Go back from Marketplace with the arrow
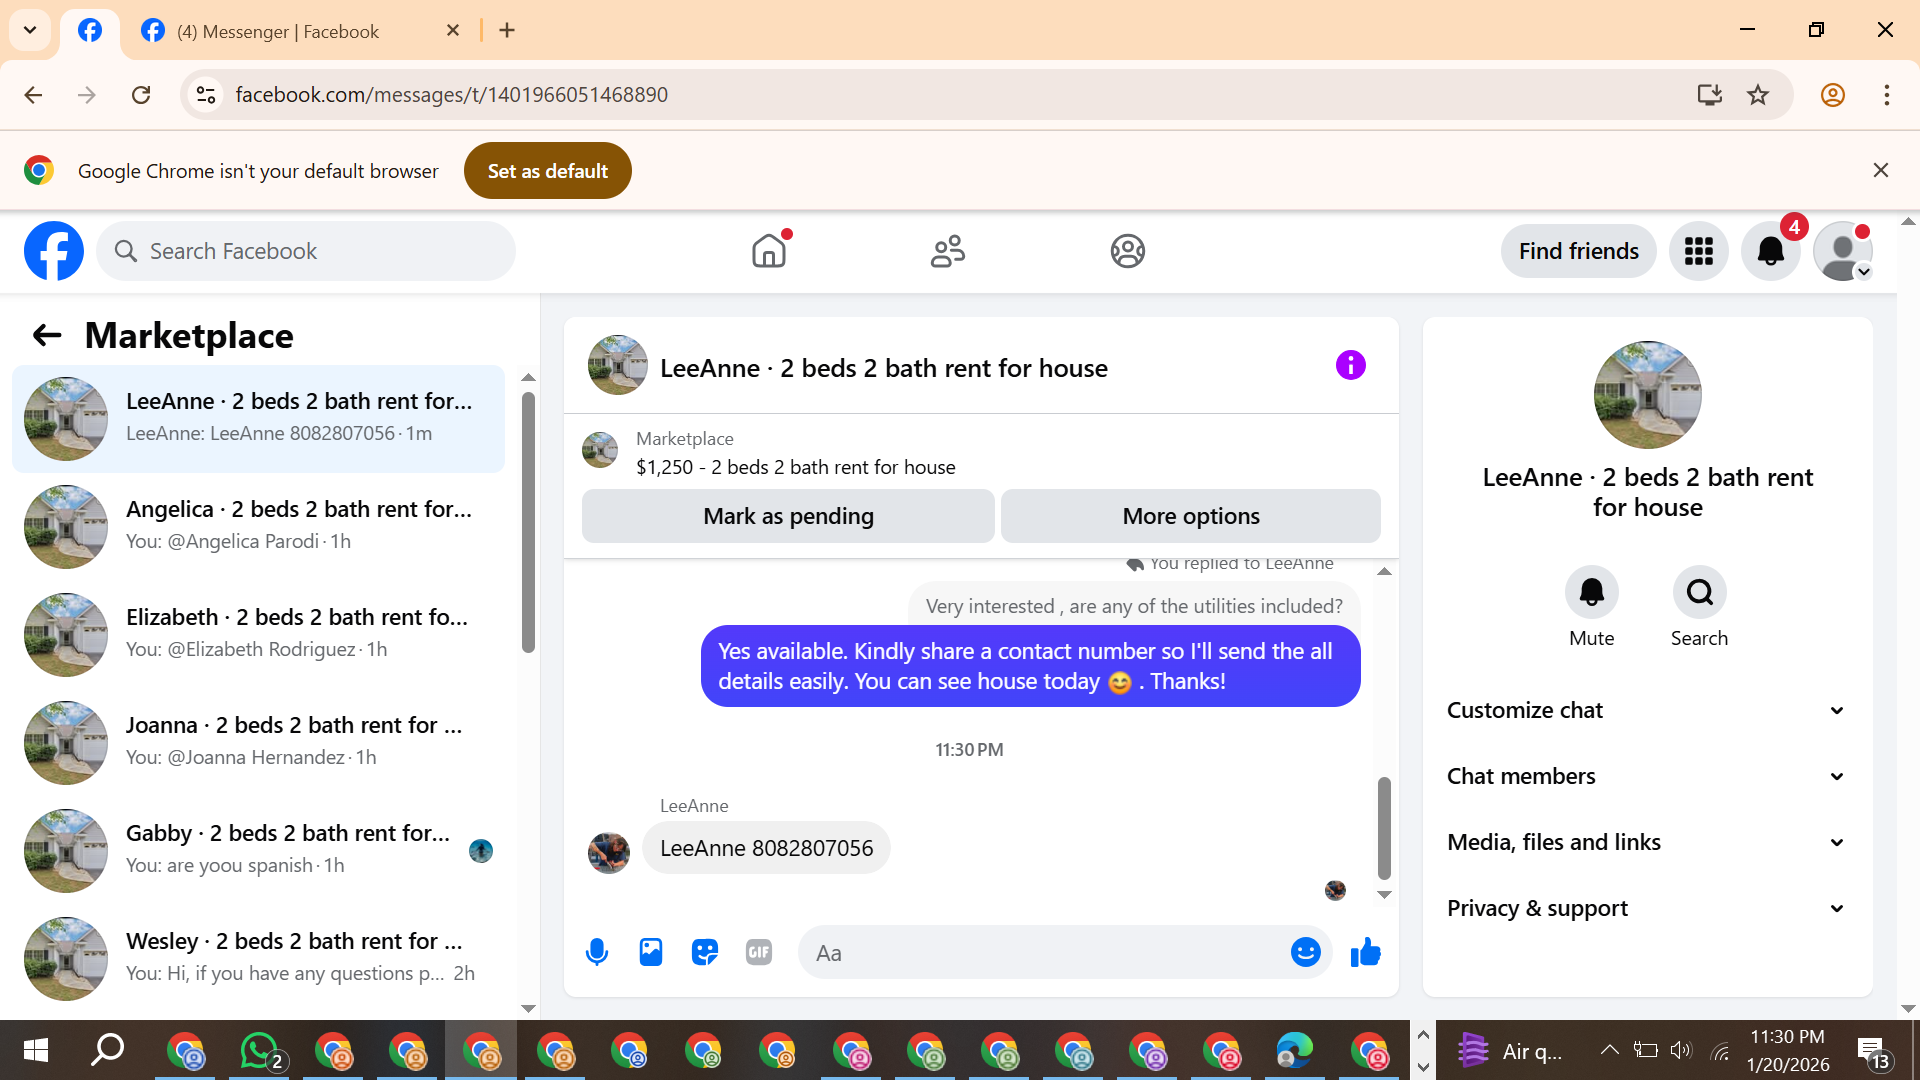The image size is (1920, 1080). click(x=47, y=336)
